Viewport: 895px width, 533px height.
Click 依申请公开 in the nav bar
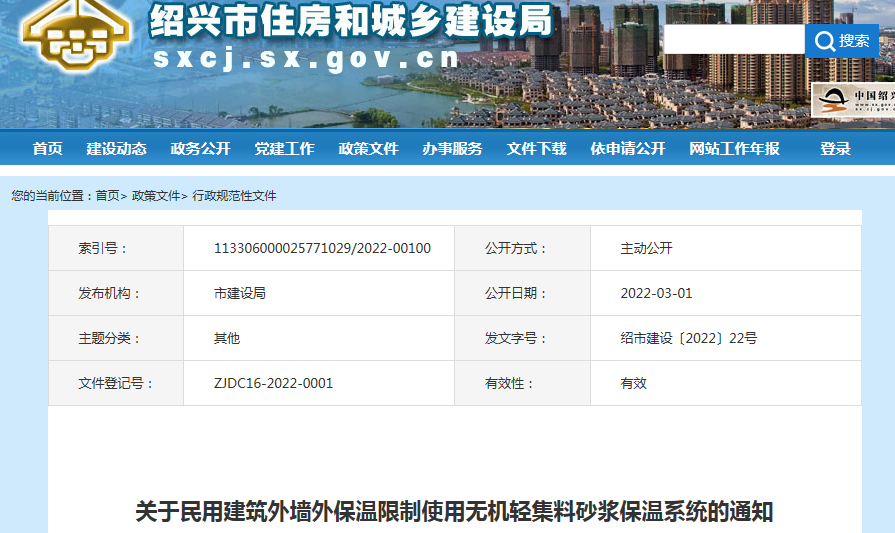[627, 148]
